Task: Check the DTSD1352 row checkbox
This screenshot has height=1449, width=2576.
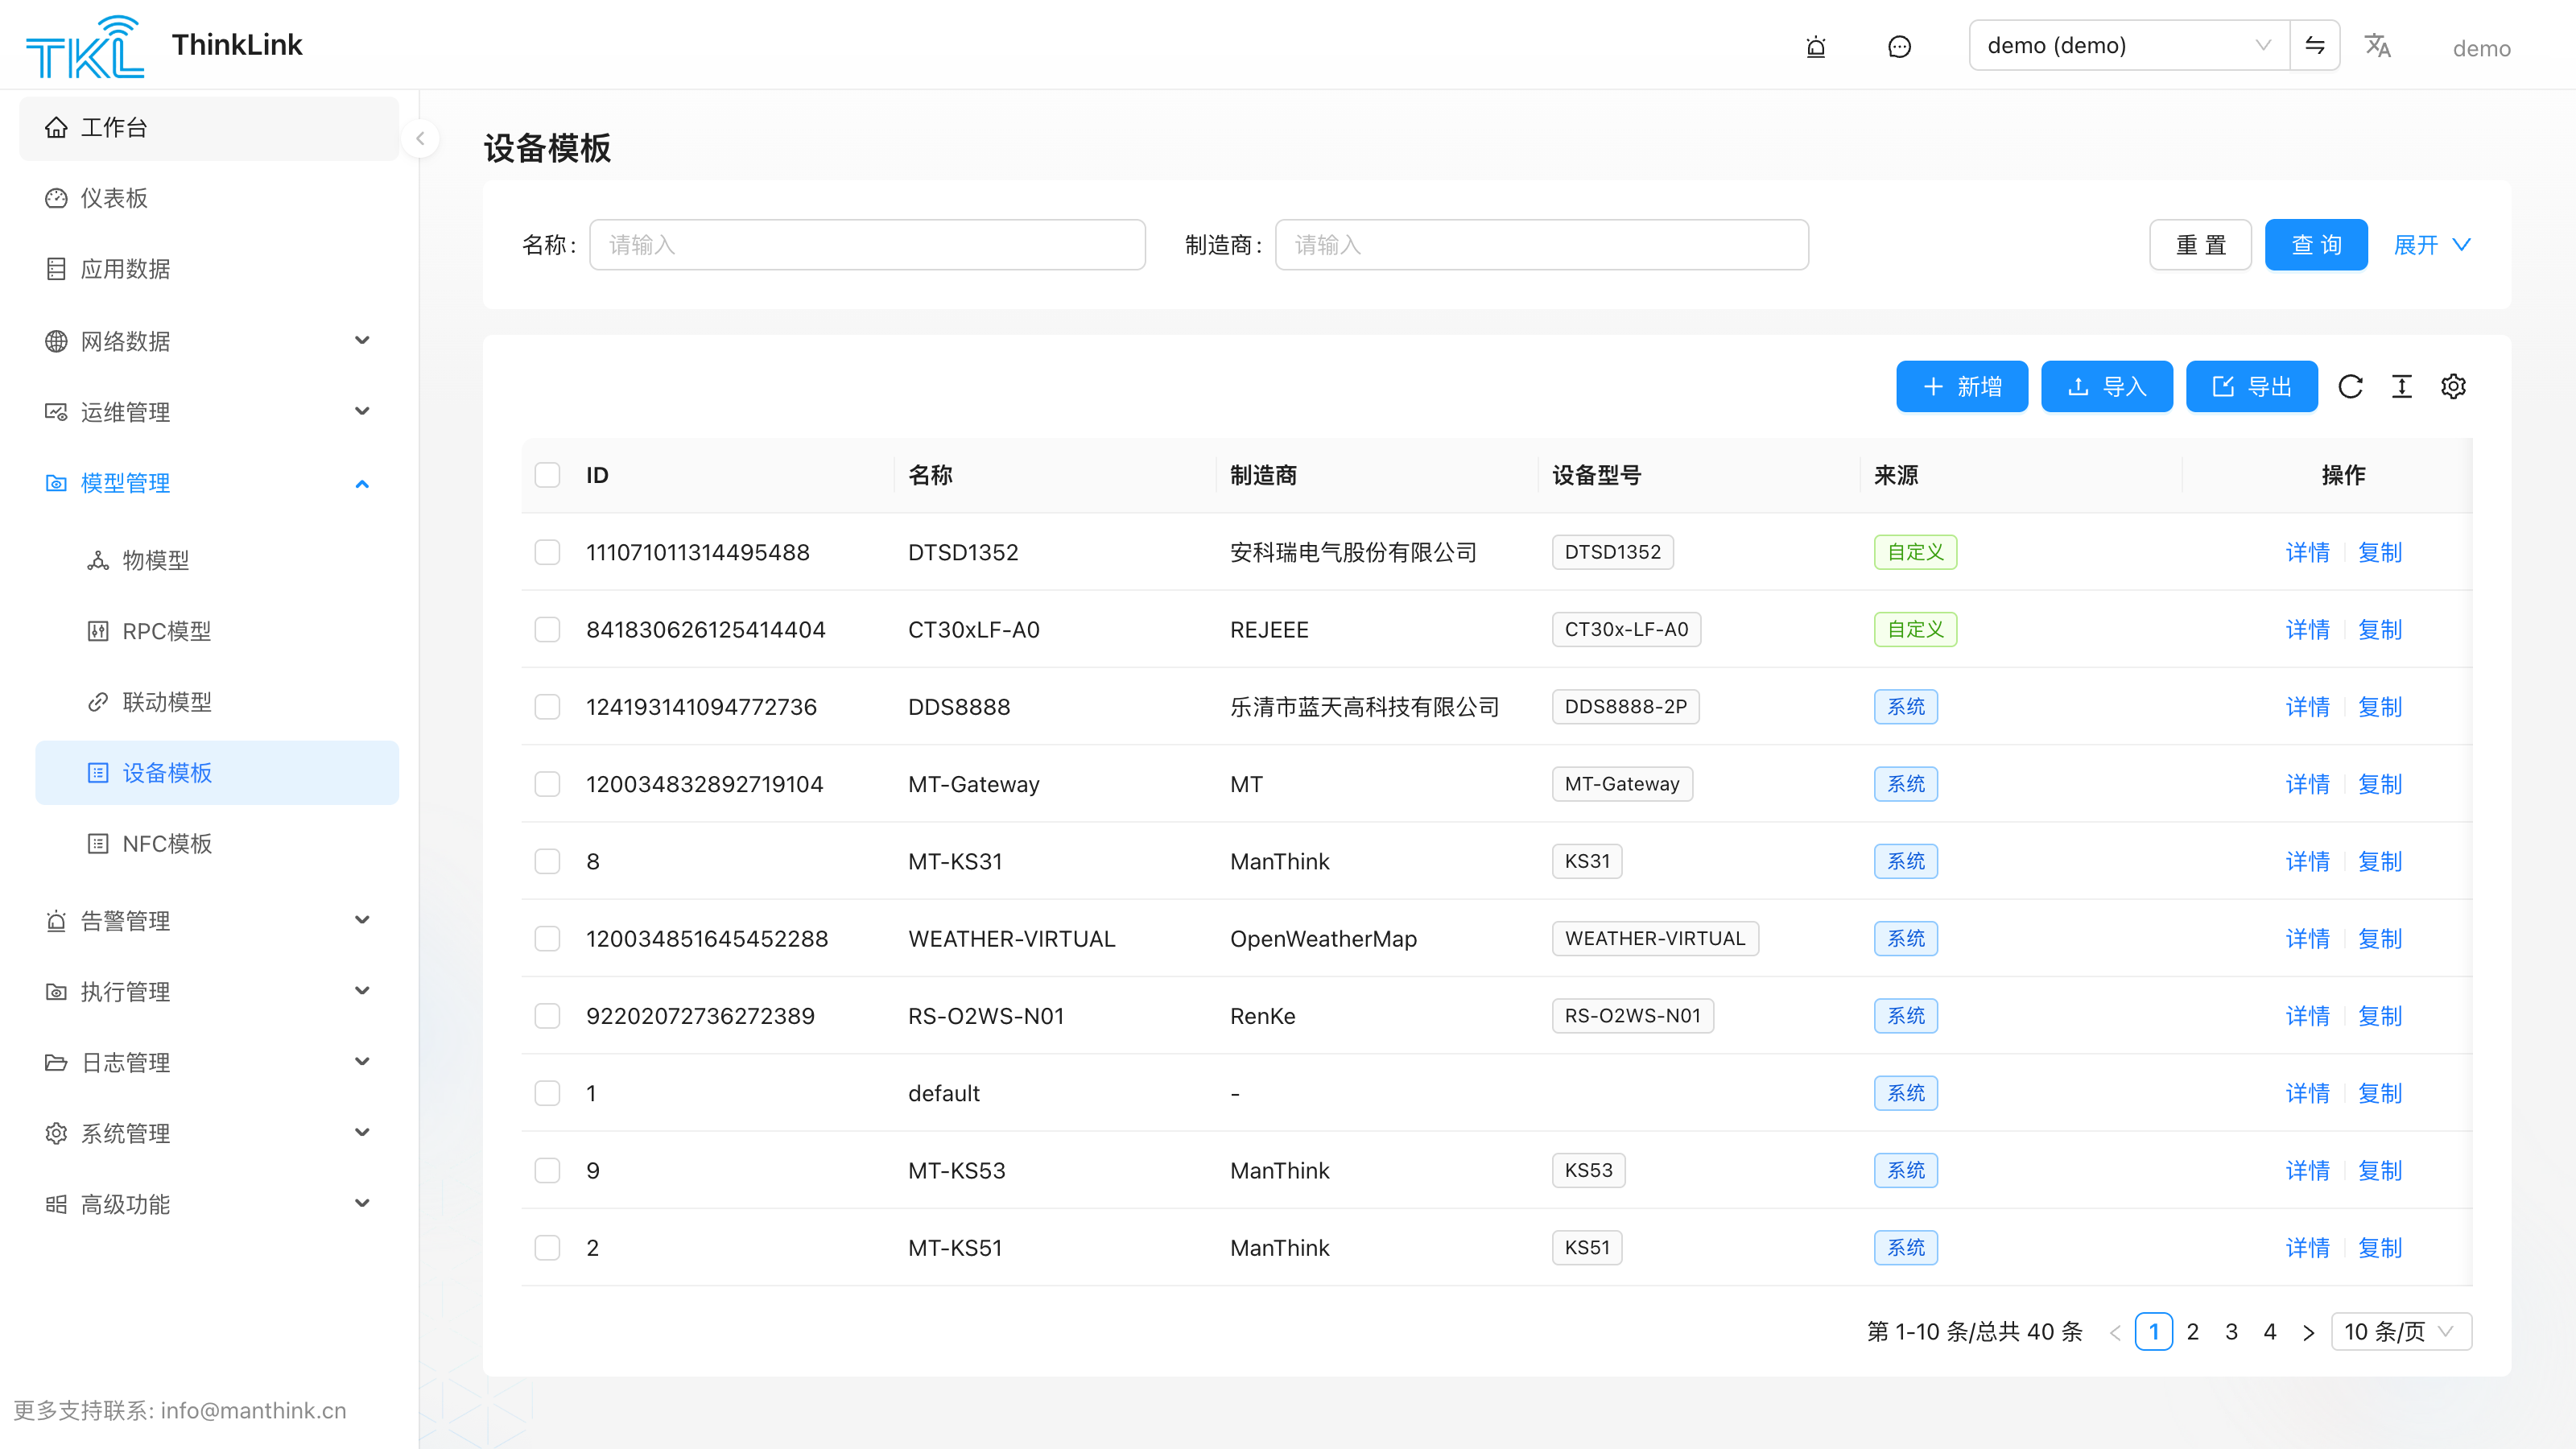Action: tap(547, 552)
